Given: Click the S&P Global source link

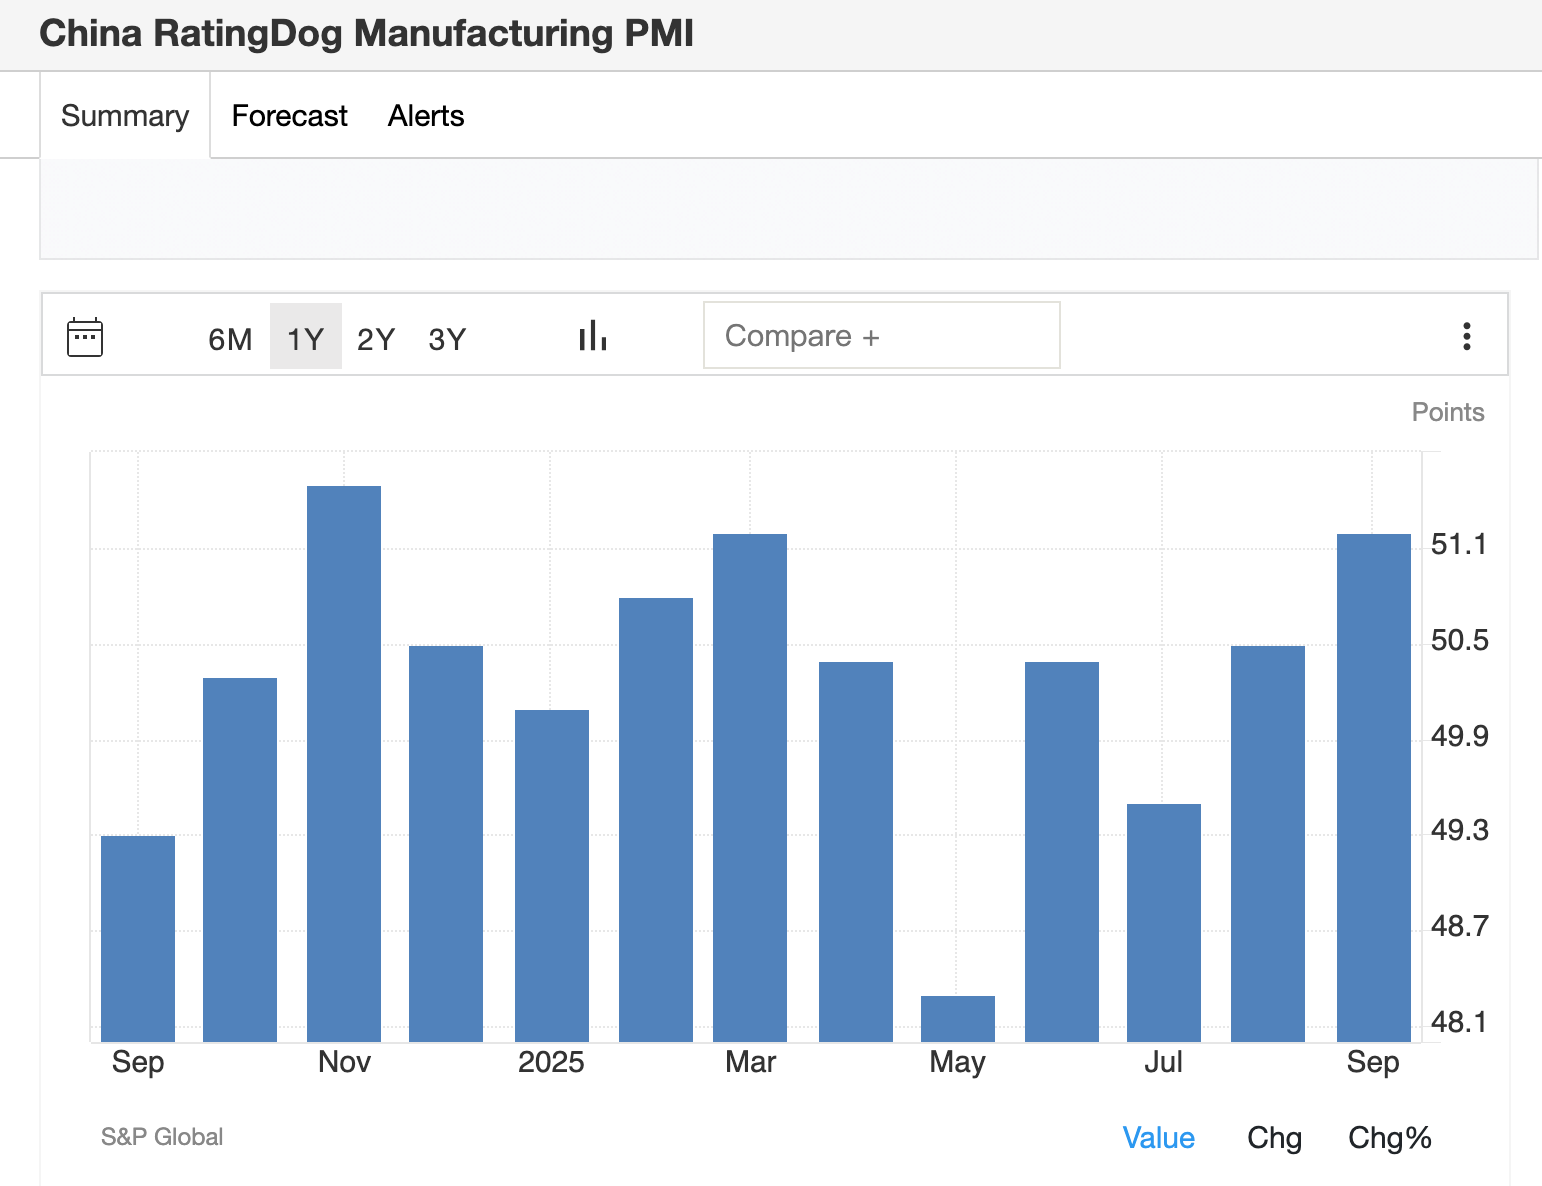Looking at the screenshot, I should click(162, 1137).
